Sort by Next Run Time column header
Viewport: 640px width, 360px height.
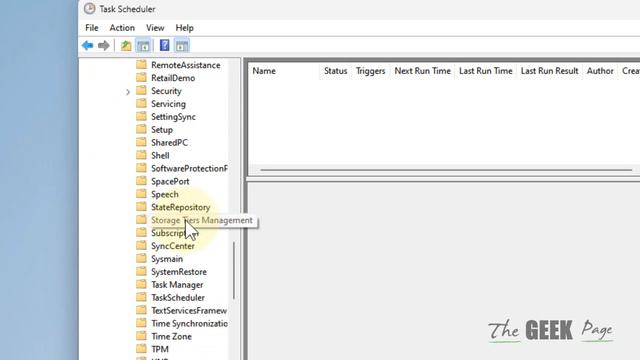click(x=422, y=71)
